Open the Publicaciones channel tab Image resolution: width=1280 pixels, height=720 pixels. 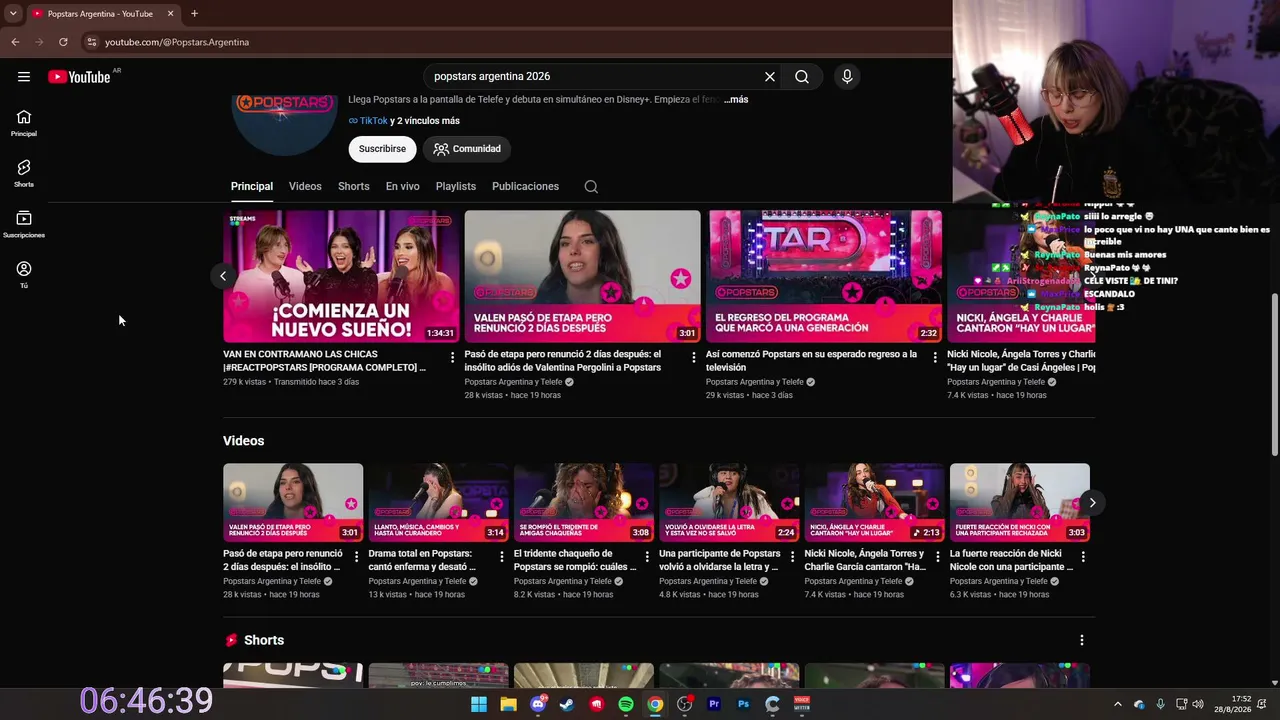click(525, 187)
